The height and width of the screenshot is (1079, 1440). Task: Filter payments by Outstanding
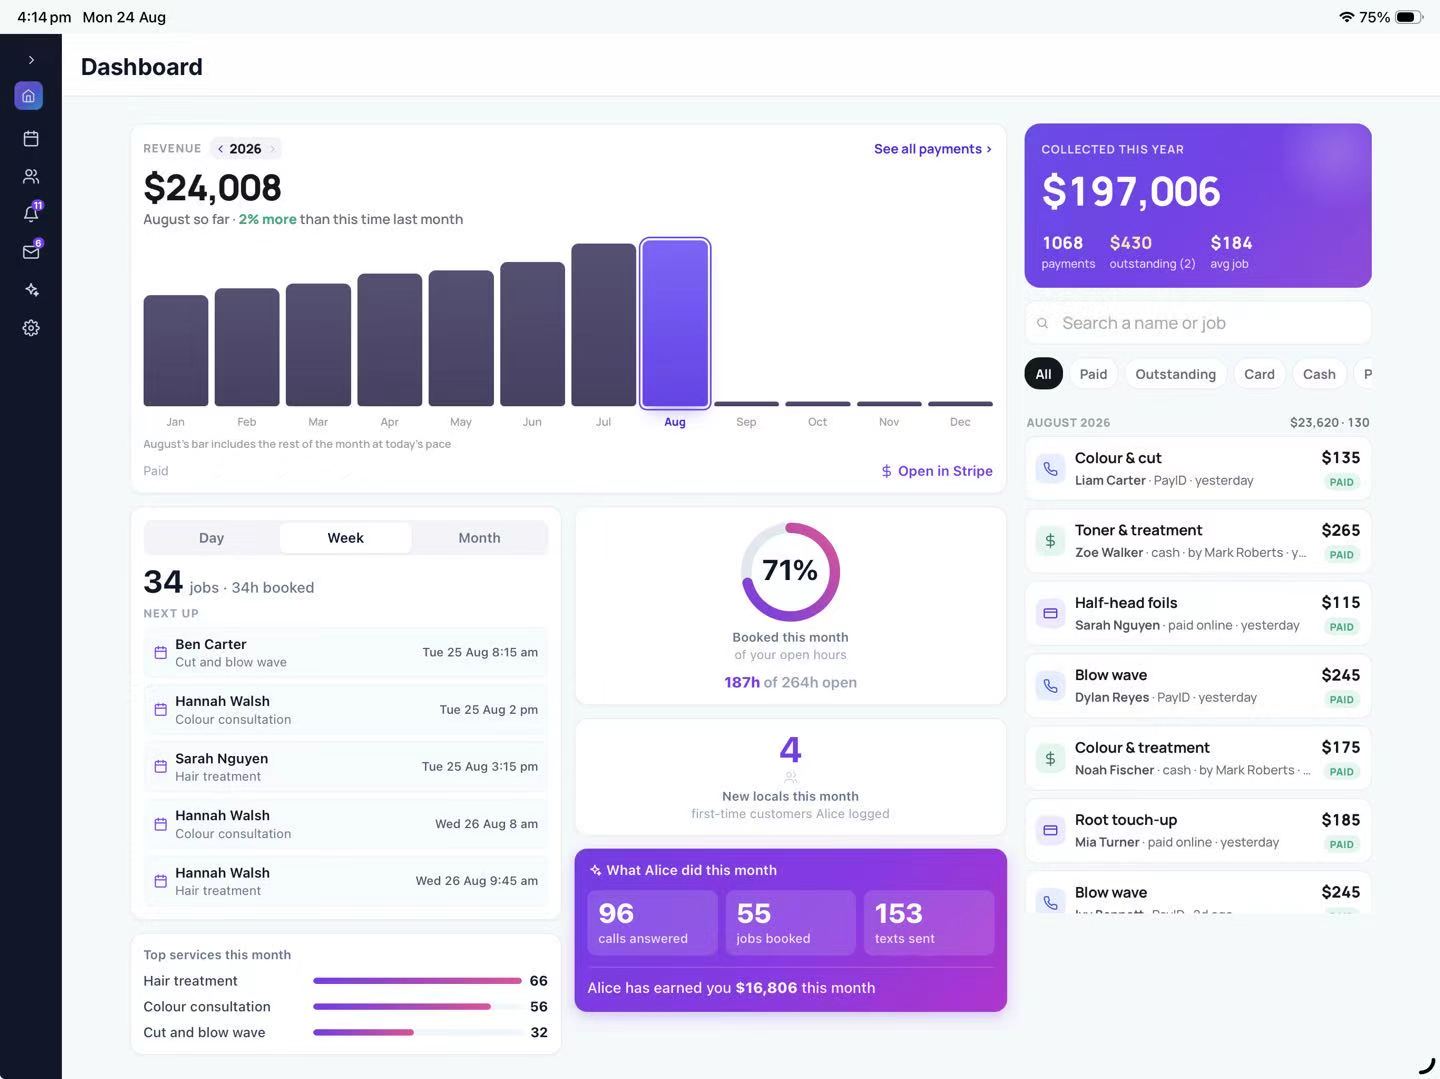tap(1175, 374)
